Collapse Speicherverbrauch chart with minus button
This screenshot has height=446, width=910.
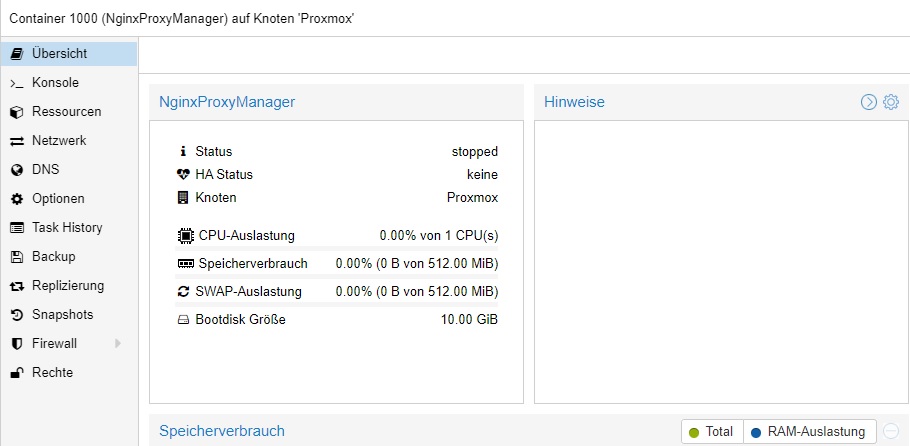coord(891,432)
